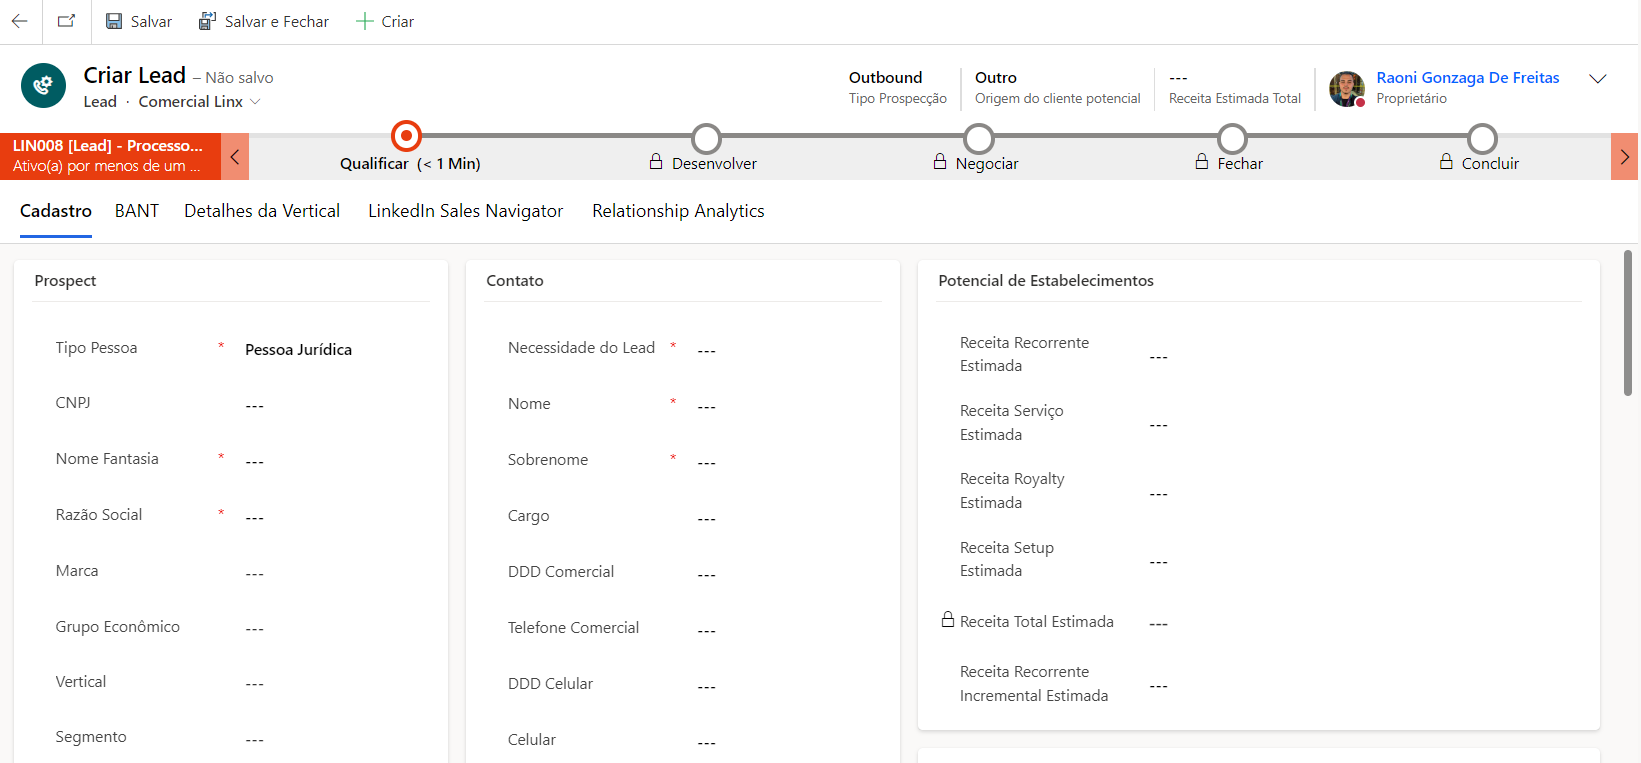Image resolution: width=1641 pixels, height=763 pixels.
Task: Collapse the process flow with left chevron
Action: pyautogui.click(x=235, y=157)
